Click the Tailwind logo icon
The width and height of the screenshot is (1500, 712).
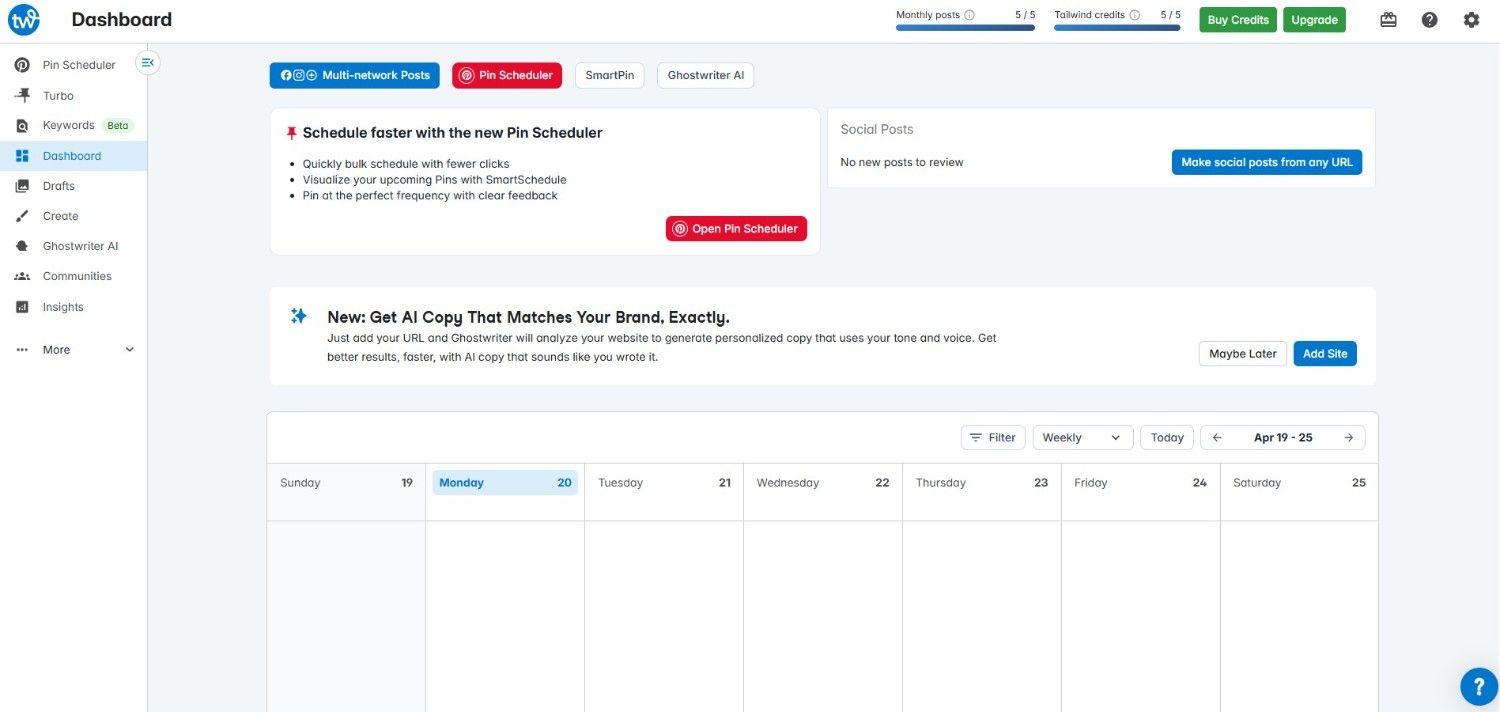pyautogui.click(x=24, y=20)
